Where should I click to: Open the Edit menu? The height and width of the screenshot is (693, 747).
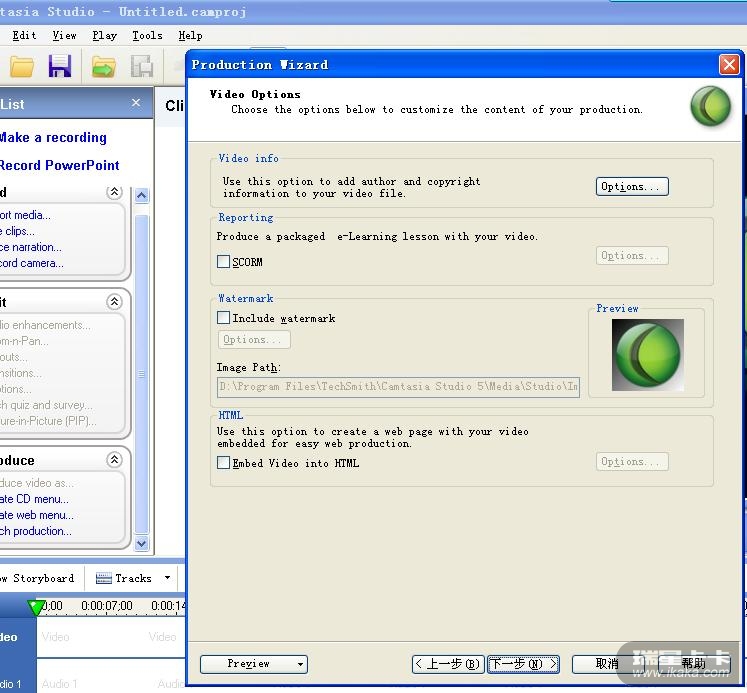click(x=24, y=36)
